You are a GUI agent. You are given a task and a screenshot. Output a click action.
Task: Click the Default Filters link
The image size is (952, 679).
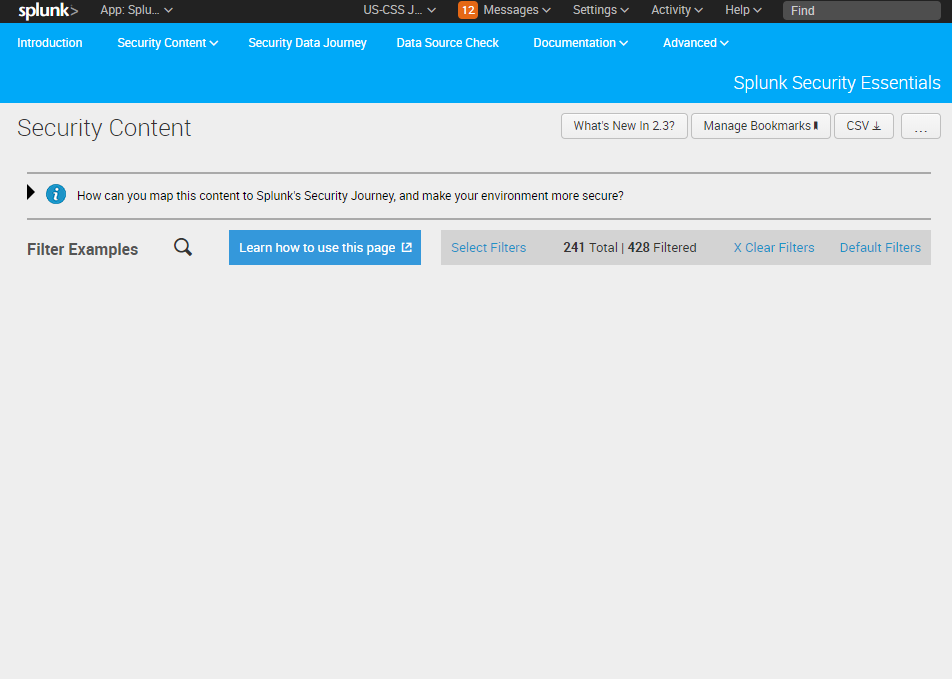880,248
